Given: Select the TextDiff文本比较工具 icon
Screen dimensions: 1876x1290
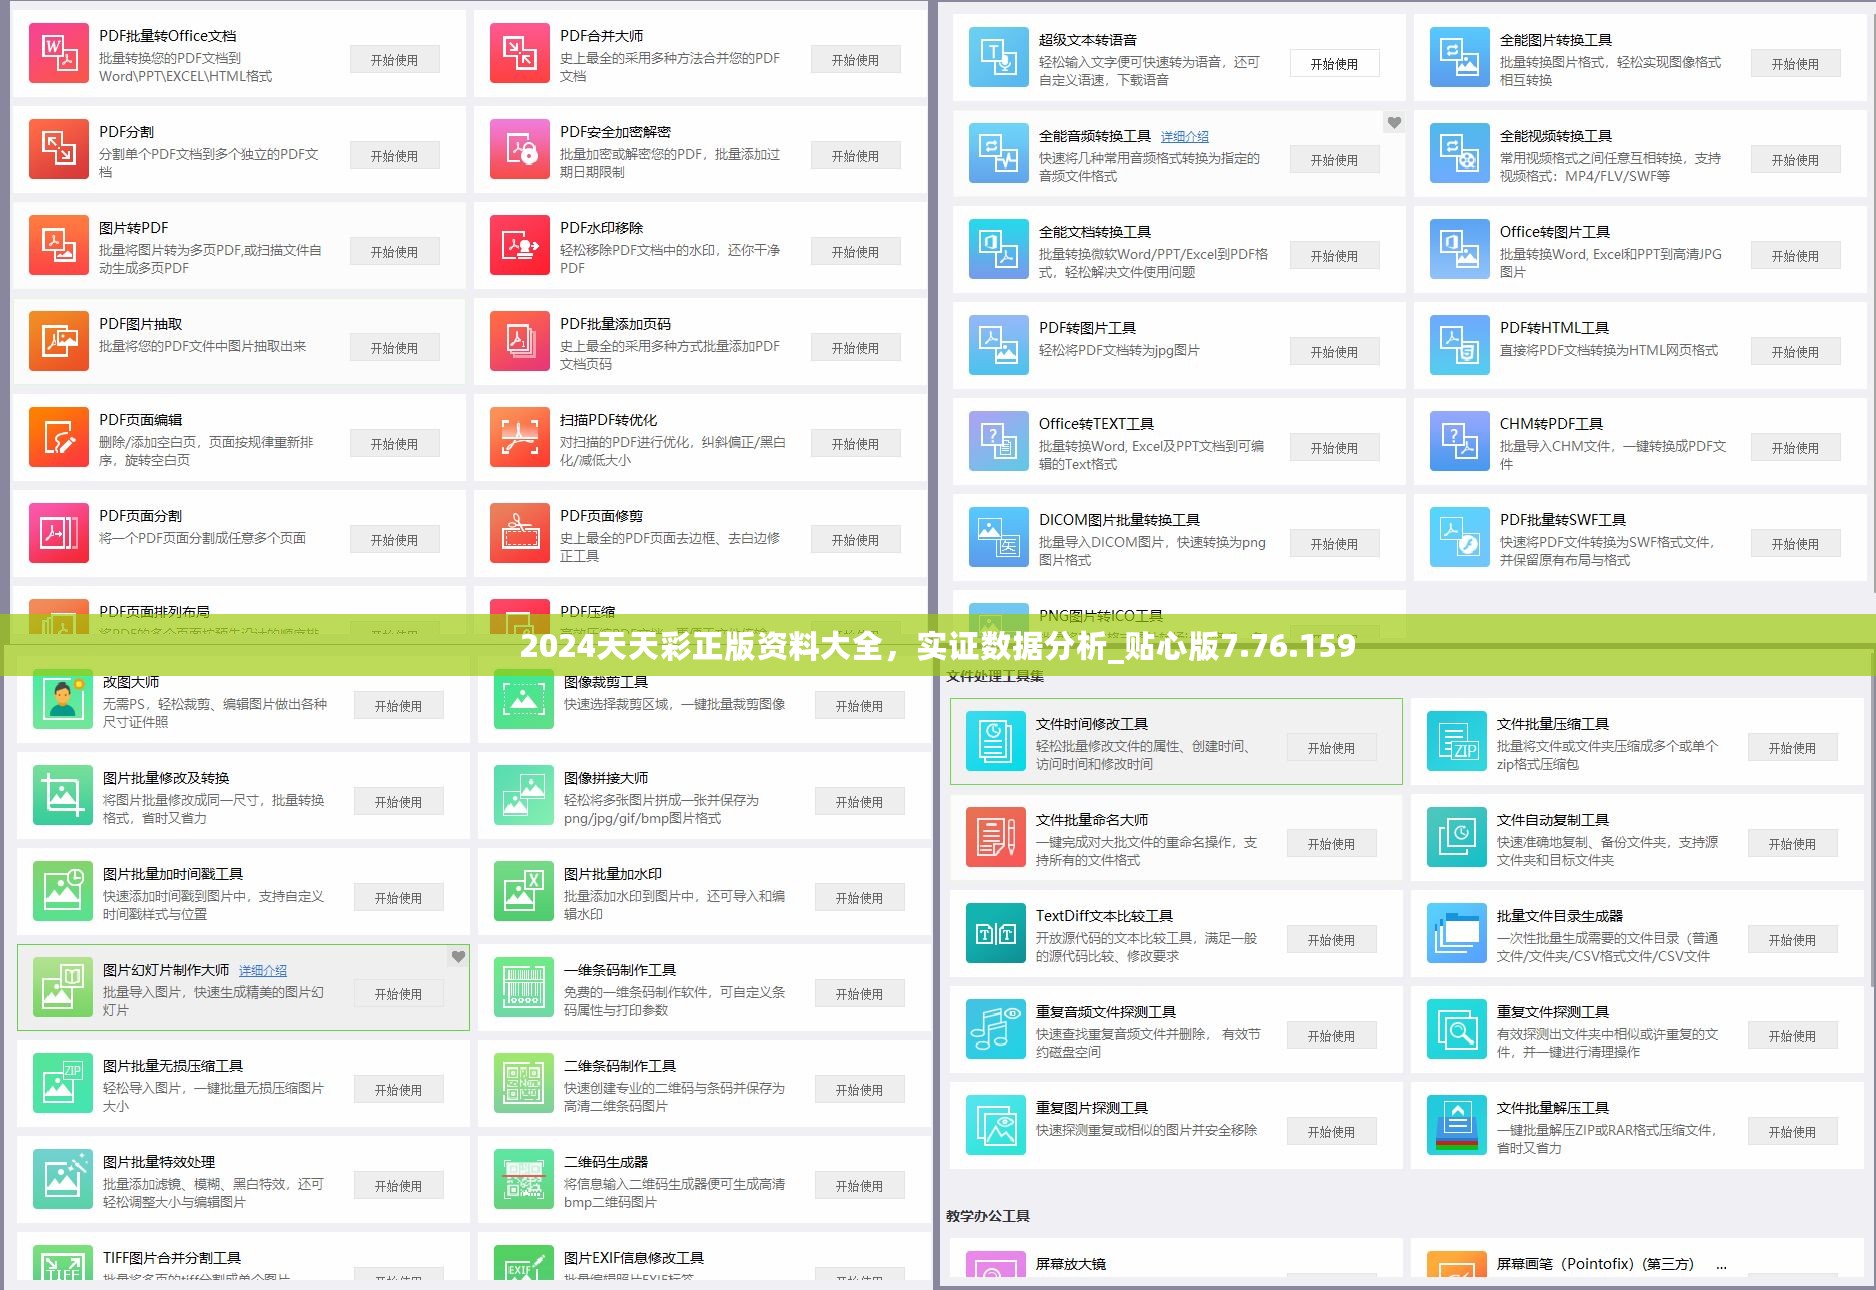Looking at the screenshot, I should click(996, 933).
